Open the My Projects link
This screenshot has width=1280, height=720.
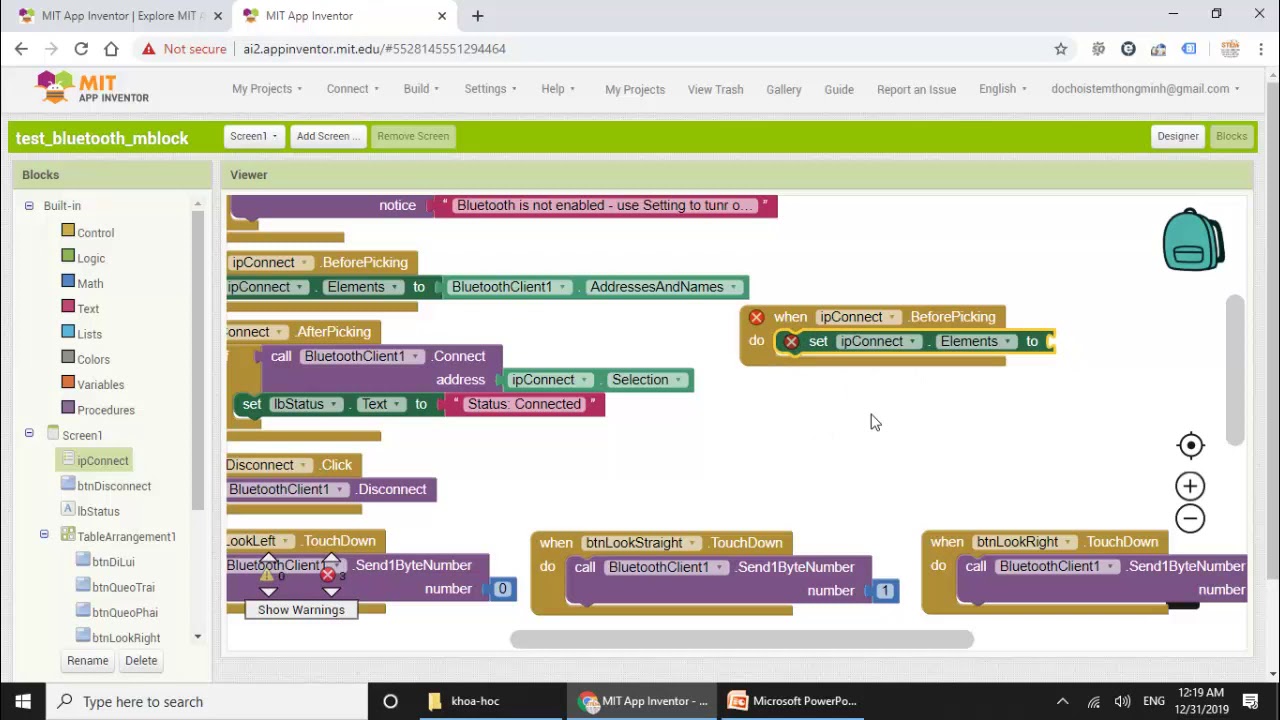point(635,89)
